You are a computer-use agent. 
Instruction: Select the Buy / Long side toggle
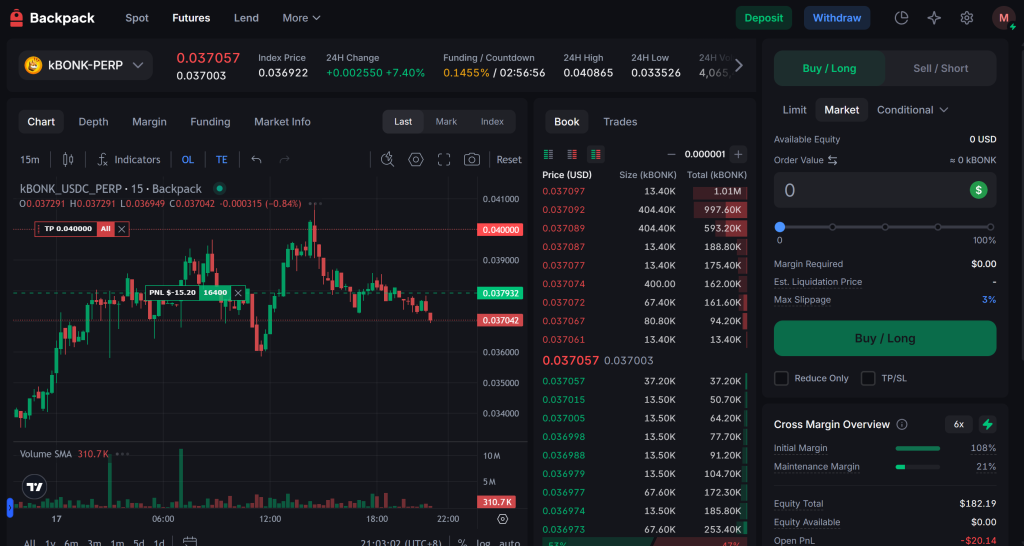coord(829,69)
